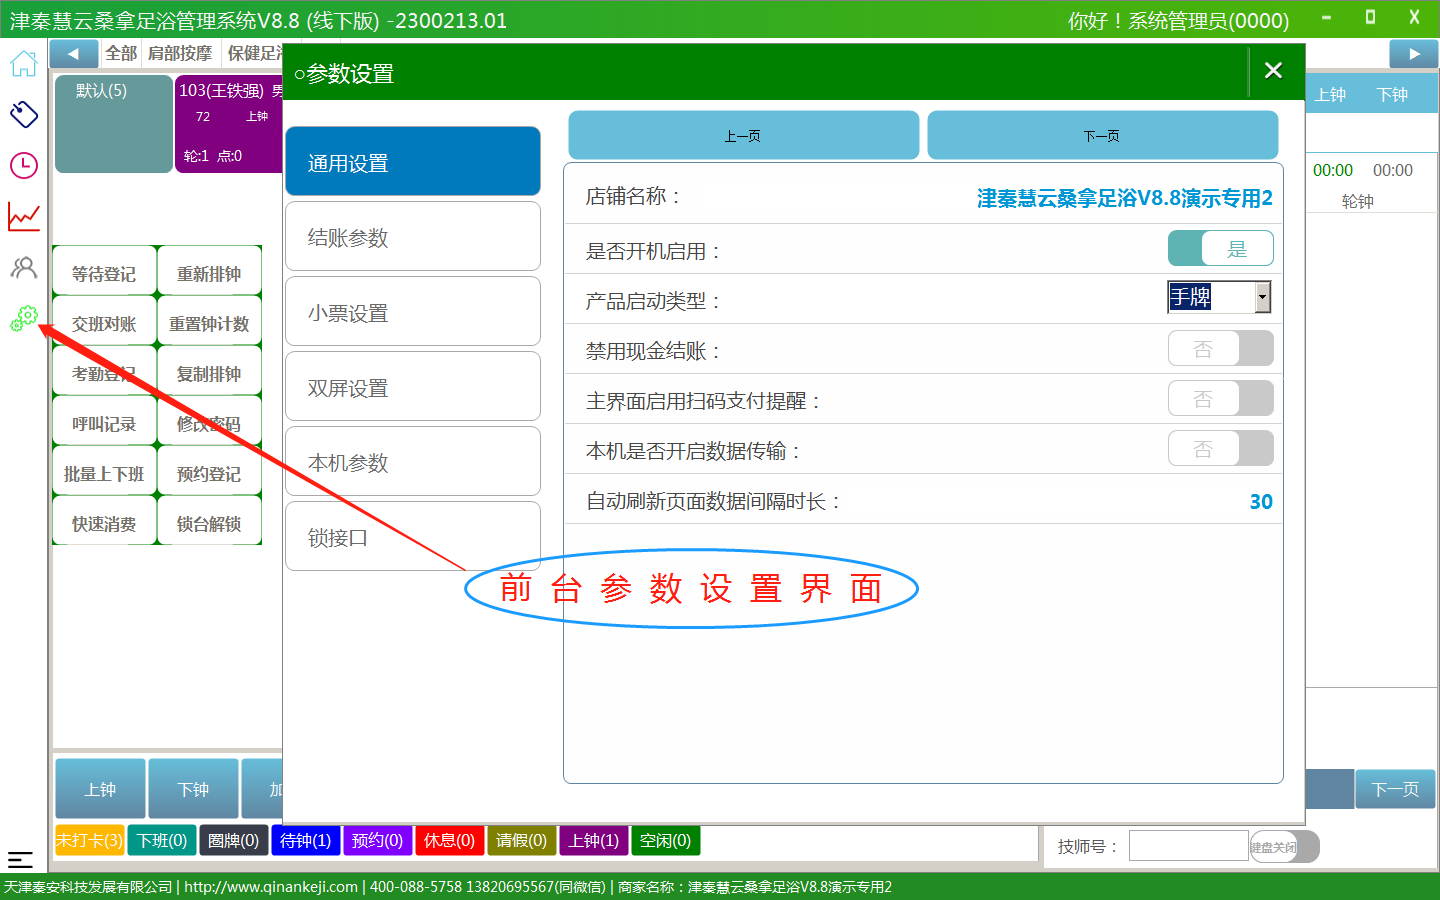Image resolution: width=1440 pixels, height=900 pixels.
Task: Toggle the 是否开机启用 switch
Action: (1220, 249)
